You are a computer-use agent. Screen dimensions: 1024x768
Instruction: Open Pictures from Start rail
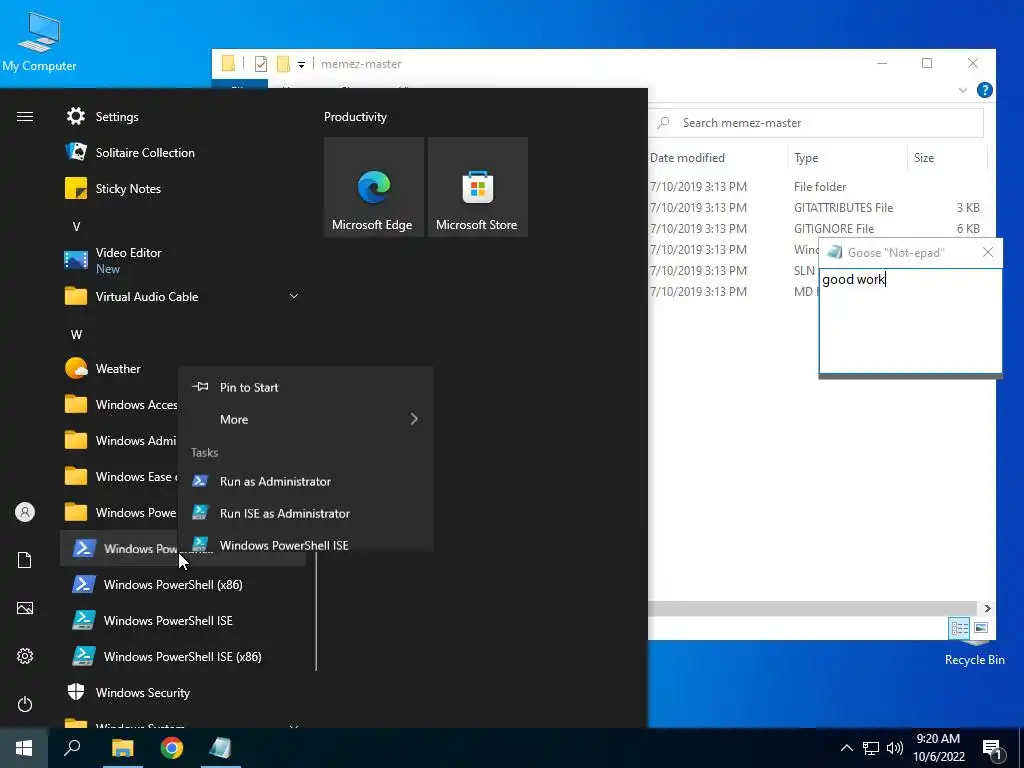tap(25, 608)
